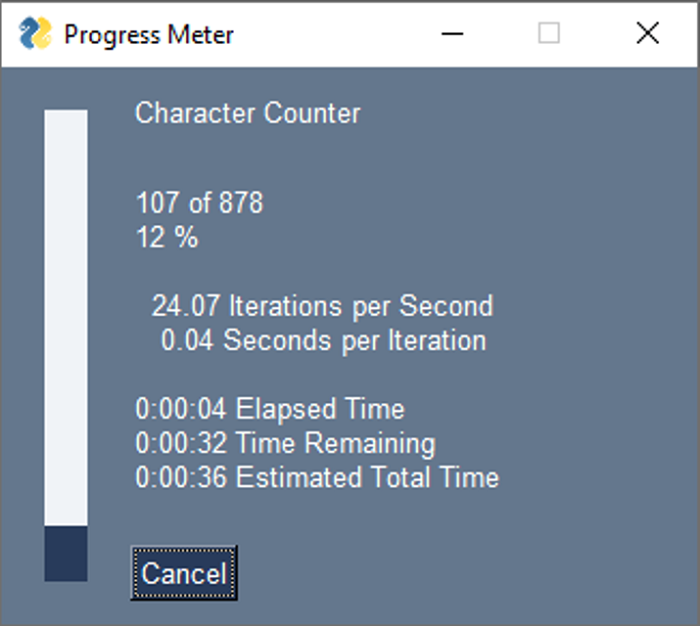The image size is (700, 626).
Task: Select the "0.04 Seconds per Iteration" line
Action: tap(323, 341)
